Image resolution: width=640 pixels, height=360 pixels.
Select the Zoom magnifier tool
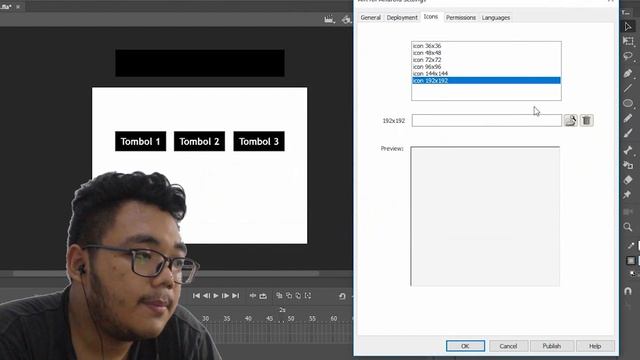tap(628, 227)
